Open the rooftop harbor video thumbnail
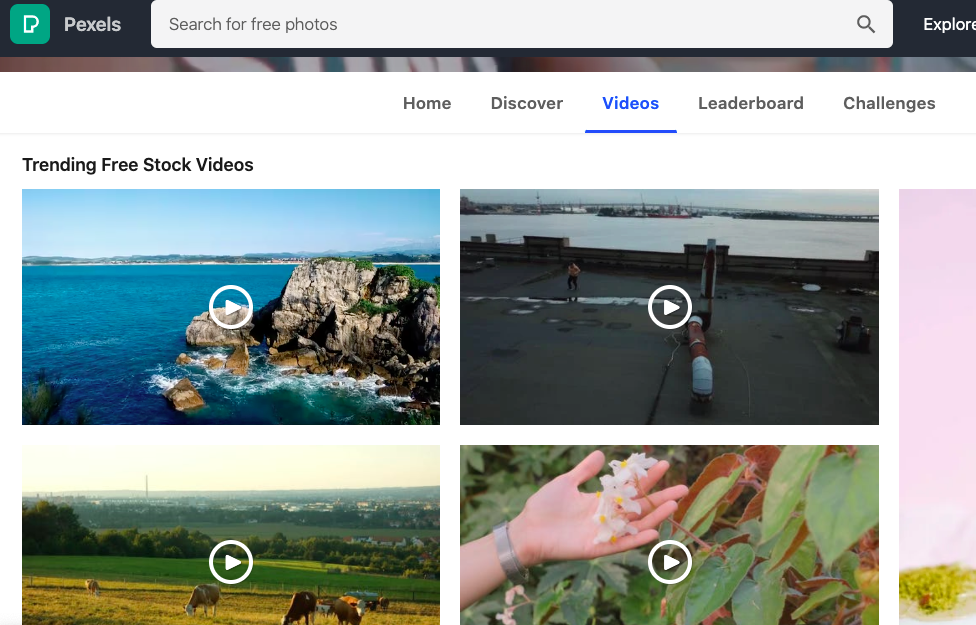Image resolution: width=976 pixels, height=625 pixels. tap(669, 307)
